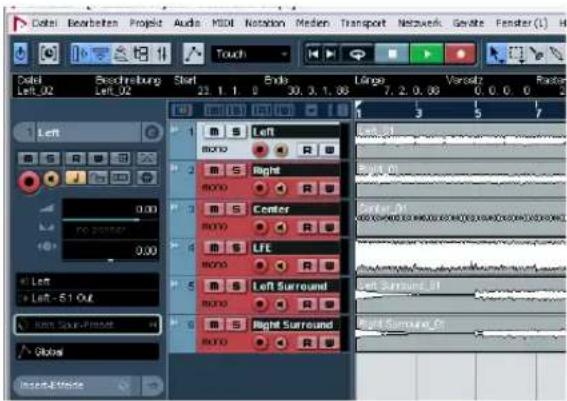This screenshot has height=401, width=567.
Task: Enable Write automation on Left track
Action: [x=329, y=150]
